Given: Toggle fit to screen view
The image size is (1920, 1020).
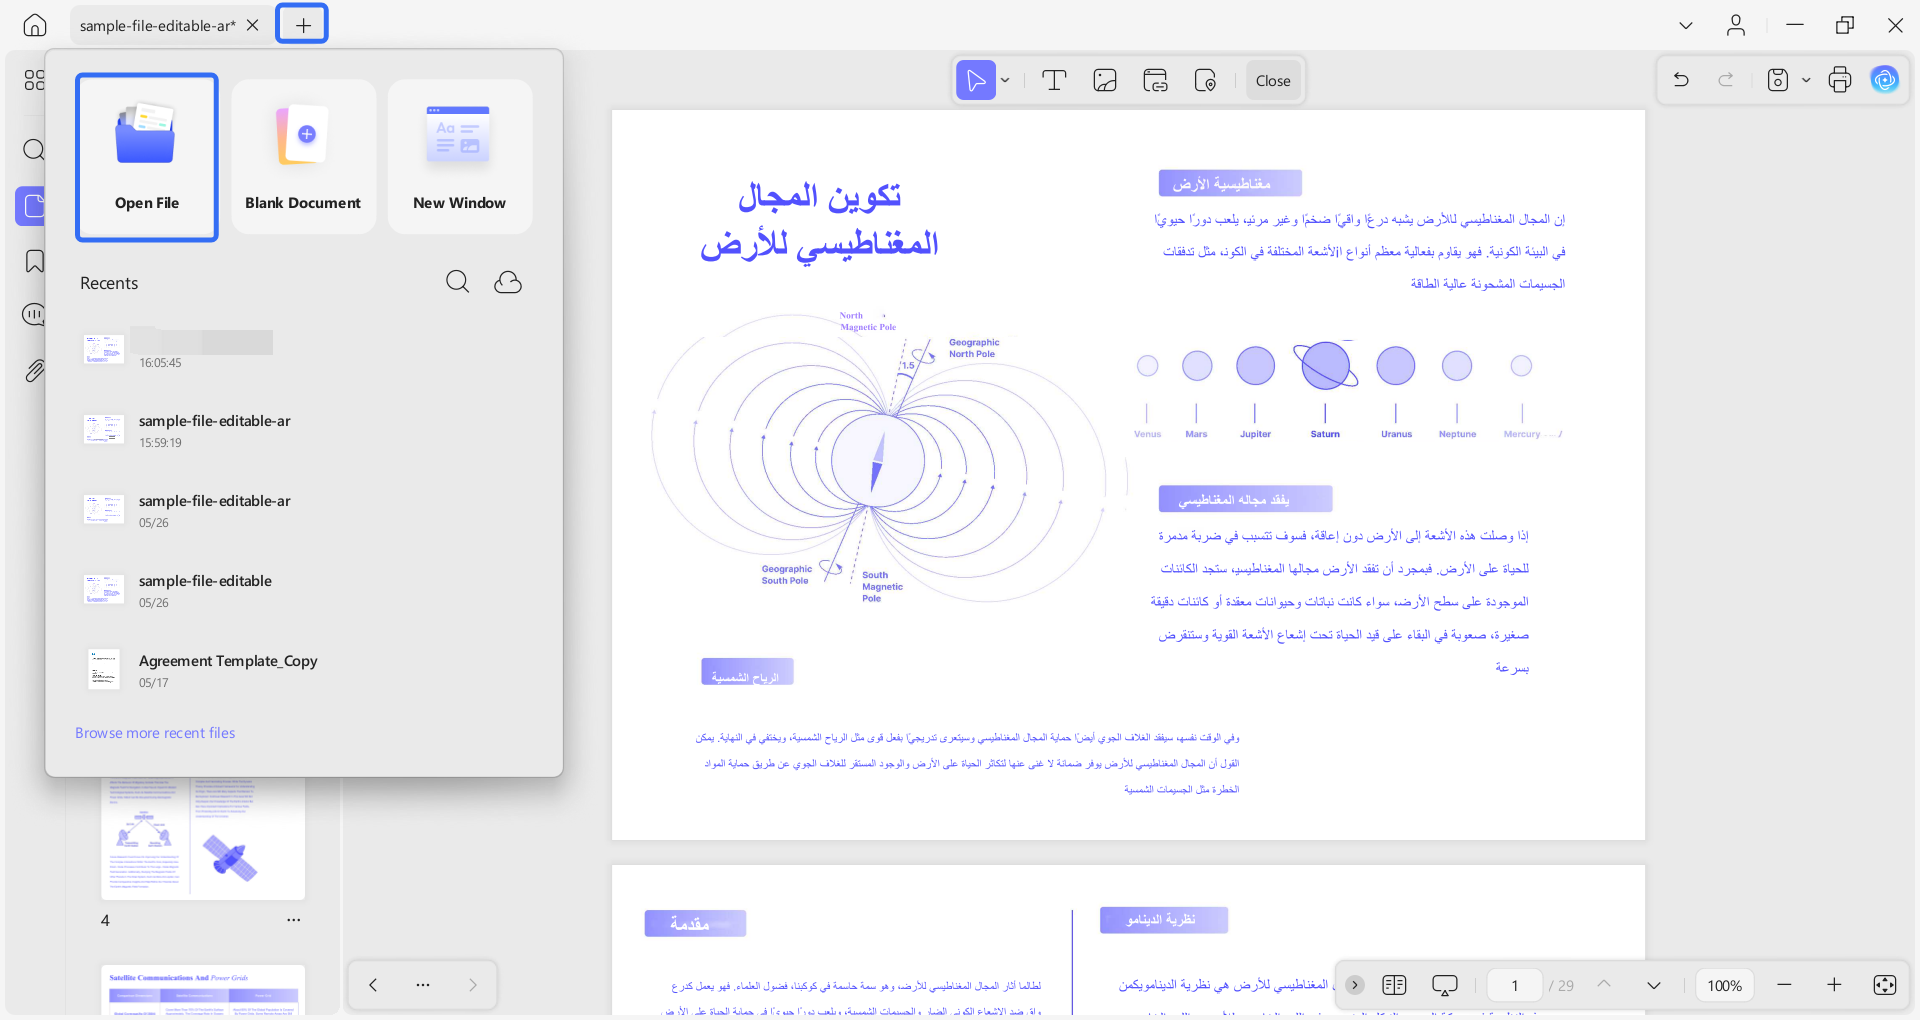Looking at the screenshot, I should click(1884, 985).
